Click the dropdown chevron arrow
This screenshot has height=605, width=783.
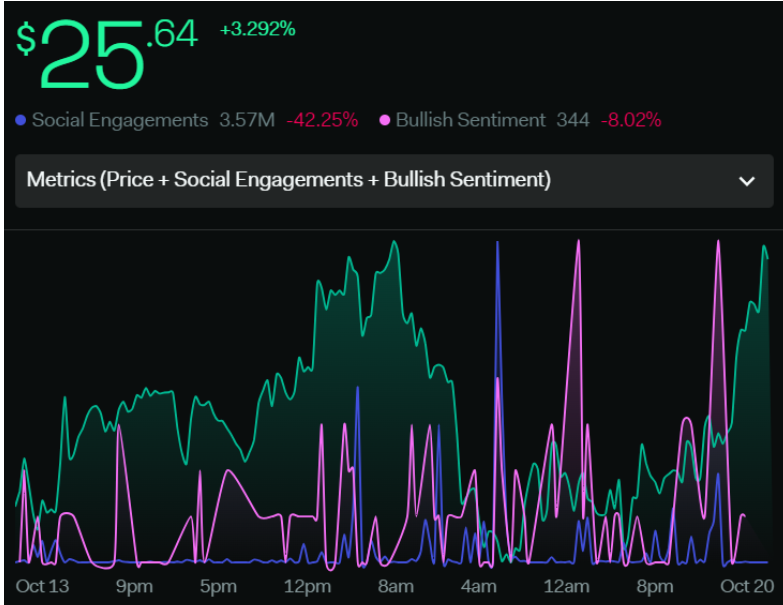click(747, 181)
